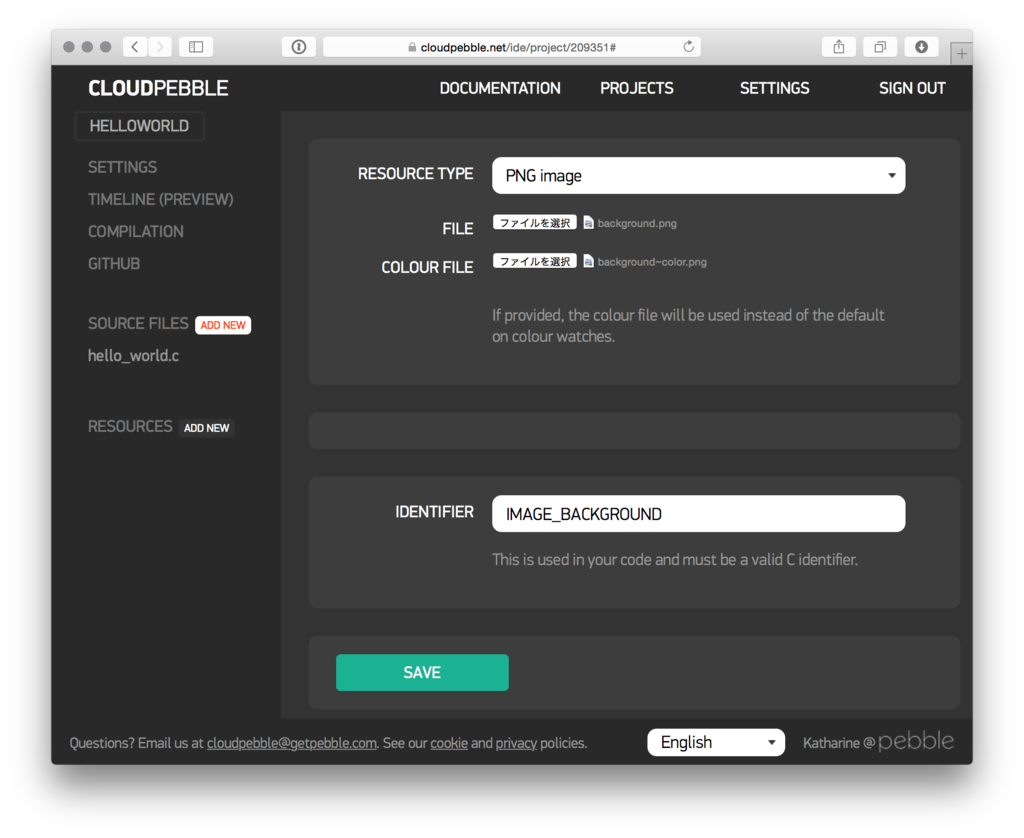
Task: Click the pebble logo in the footer
Action: tap(916, 741)
